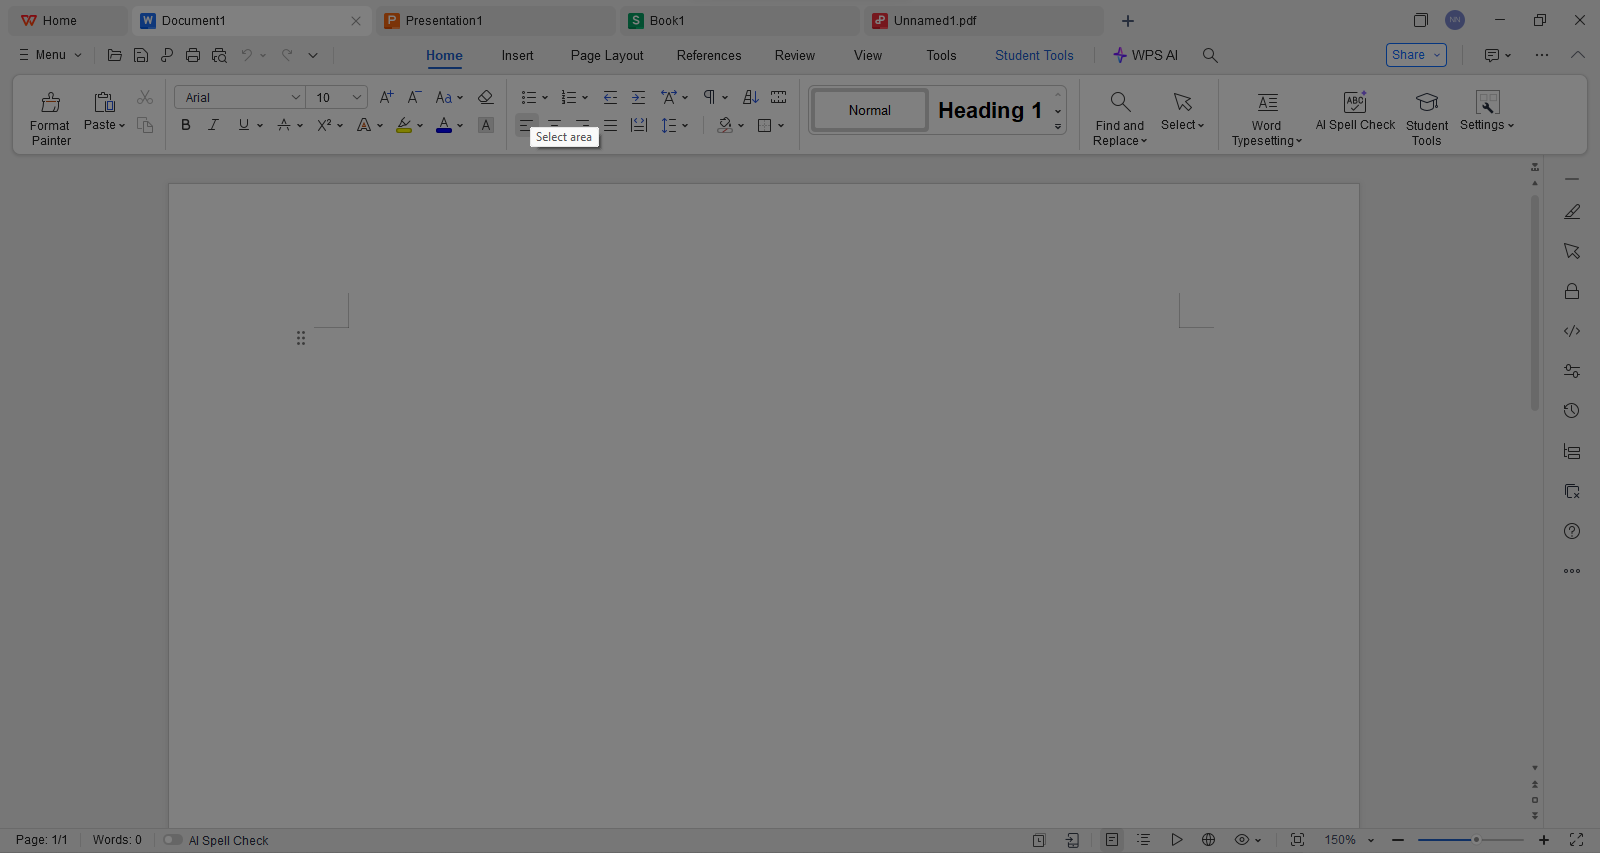Click the Word Typesetting icon
The height and width of the screenshot is (853, 1600).
click(x=1267, y=103)
